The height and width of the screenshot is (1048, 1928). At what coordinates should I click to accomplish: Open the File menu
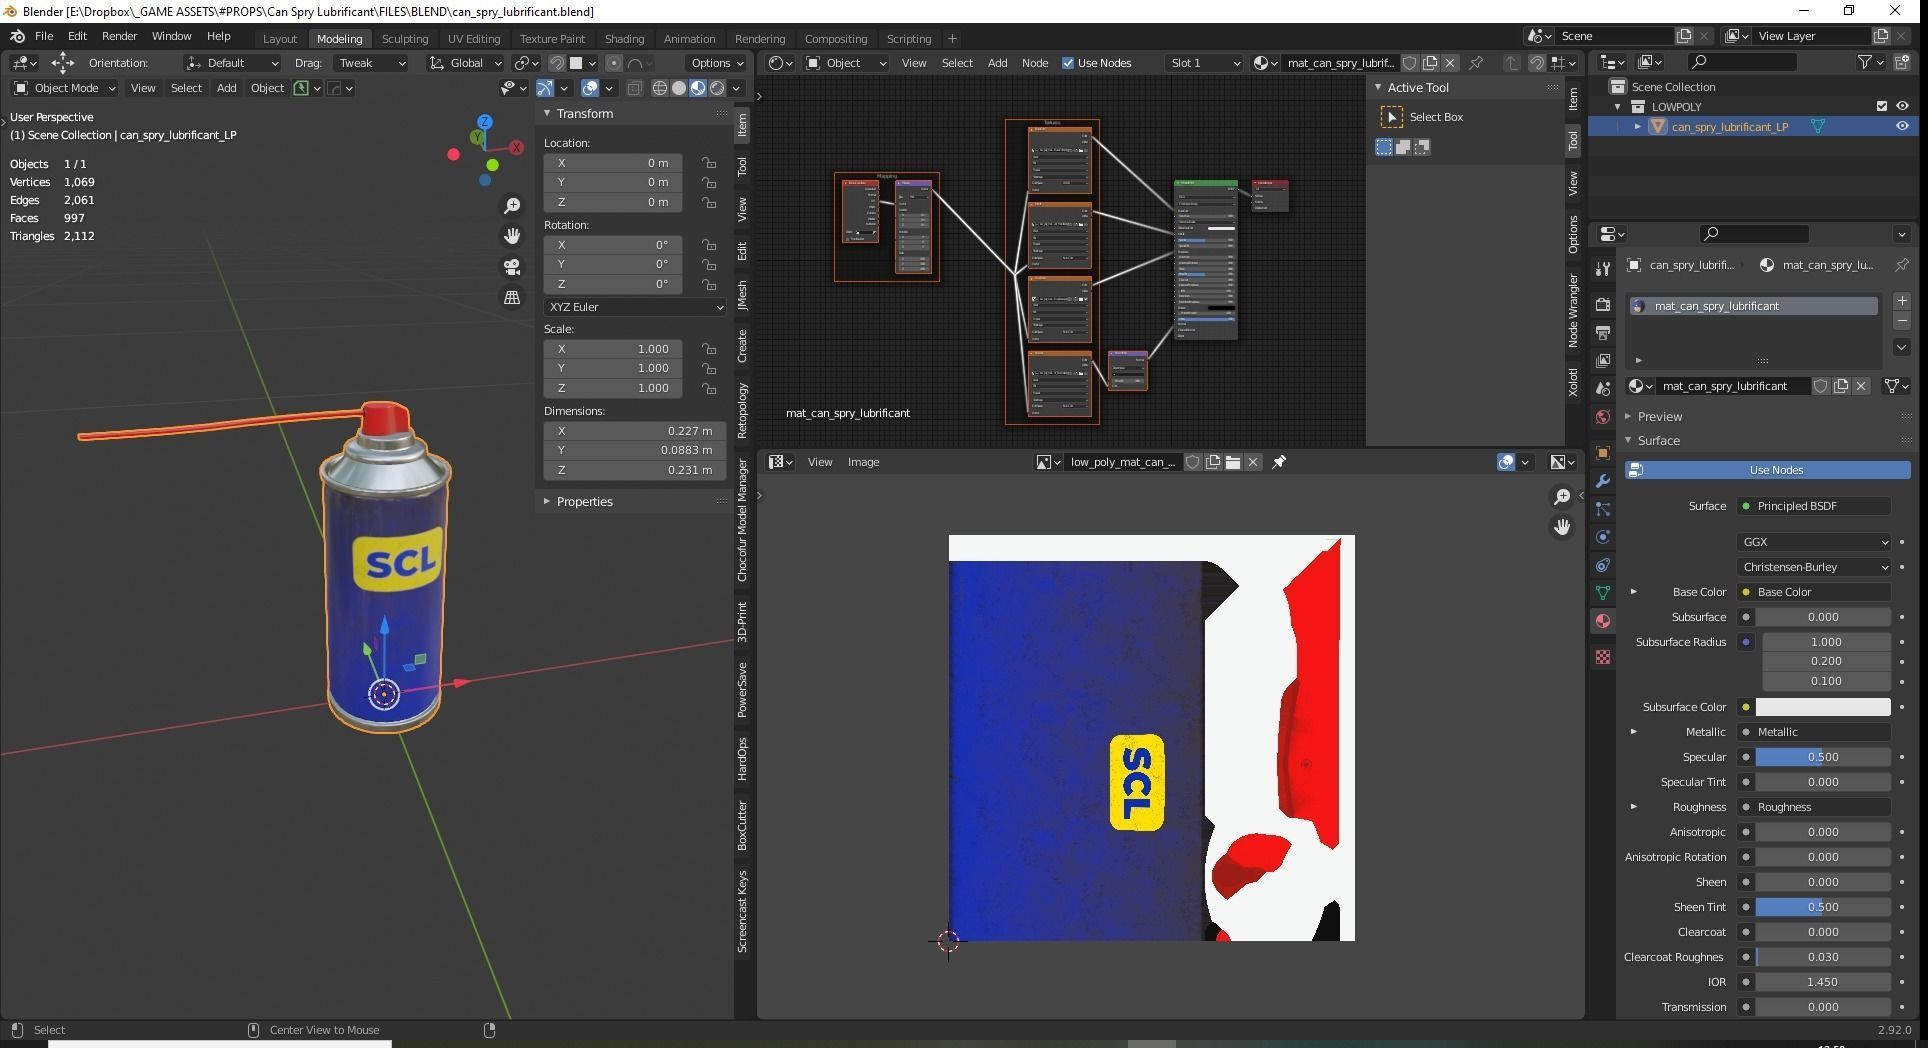(44, 36)
